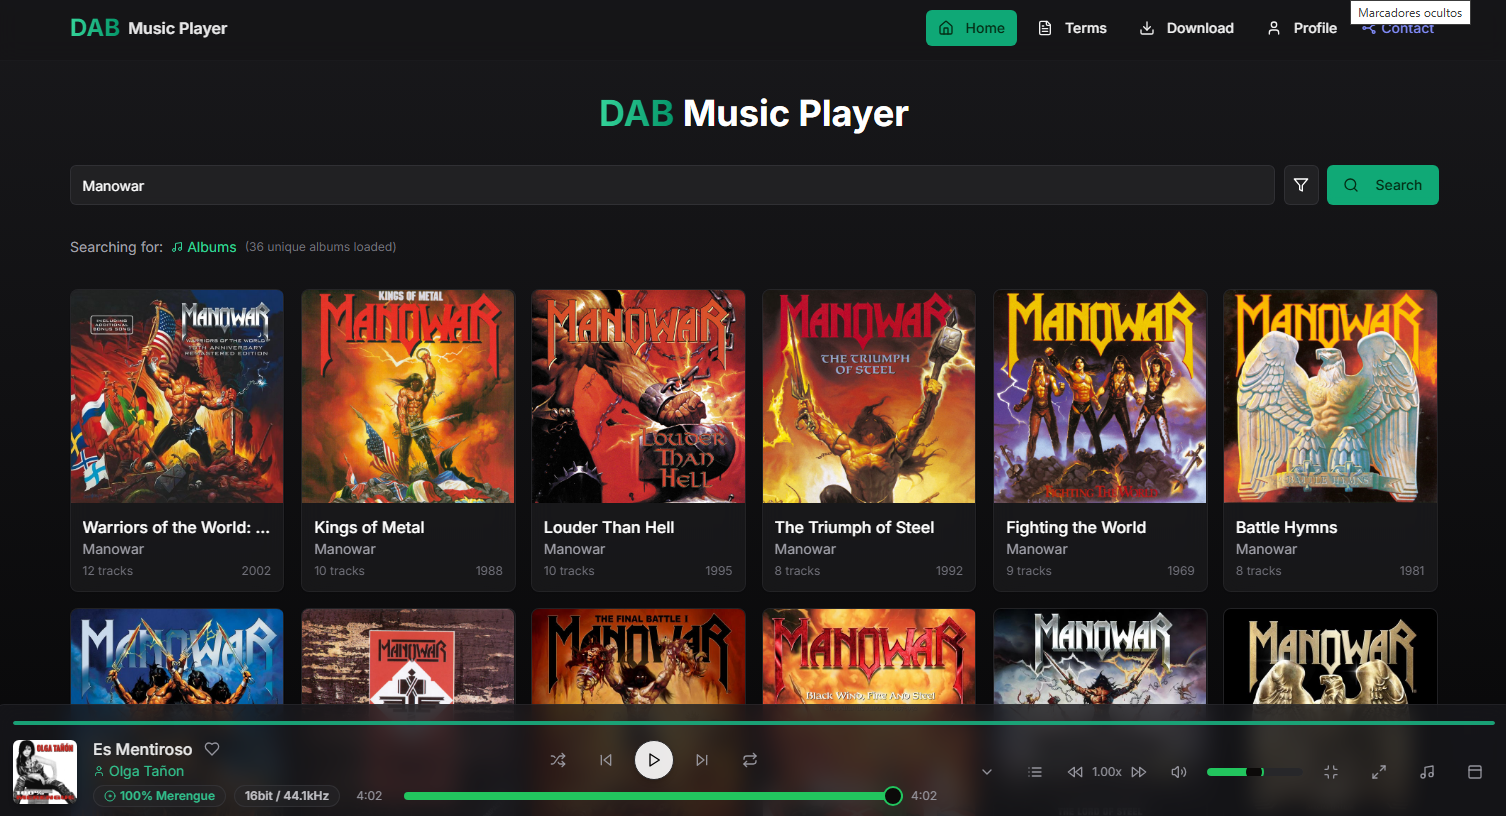Increase playback speed with the forward arrows
This screenshot has width=1506, height=816.
point(1139,772)
